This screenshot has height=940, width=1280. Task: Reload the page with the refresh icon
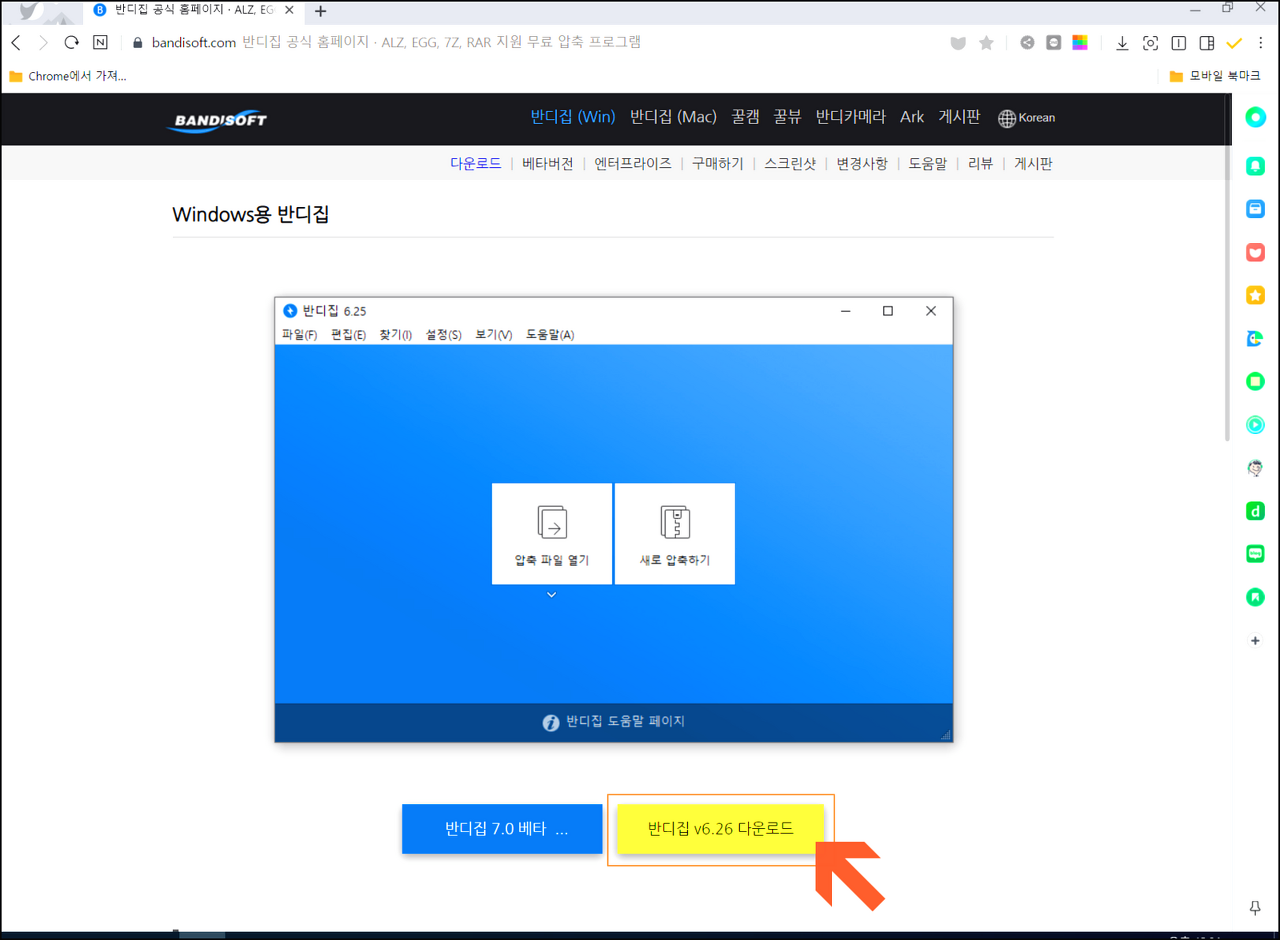point(72,42)
